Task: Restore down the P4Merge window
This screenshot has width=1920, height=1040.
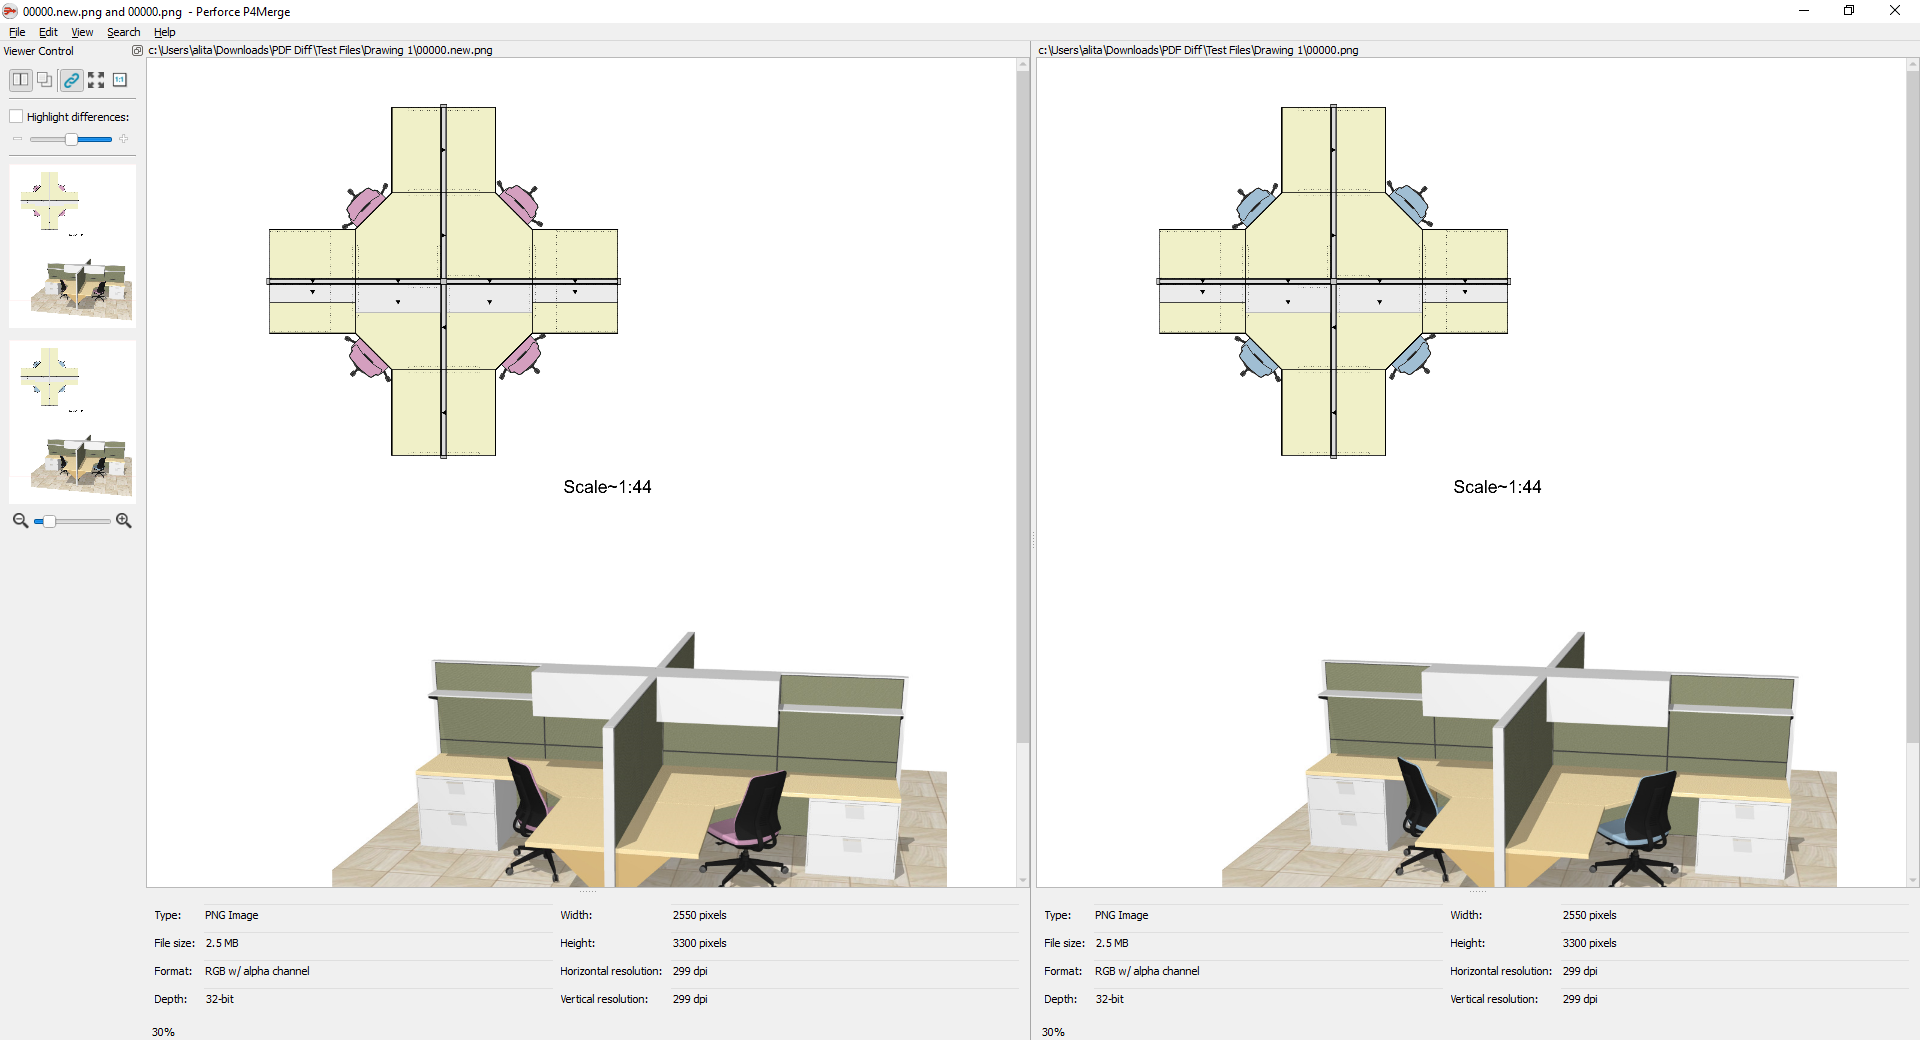Action: (1849, 11)
